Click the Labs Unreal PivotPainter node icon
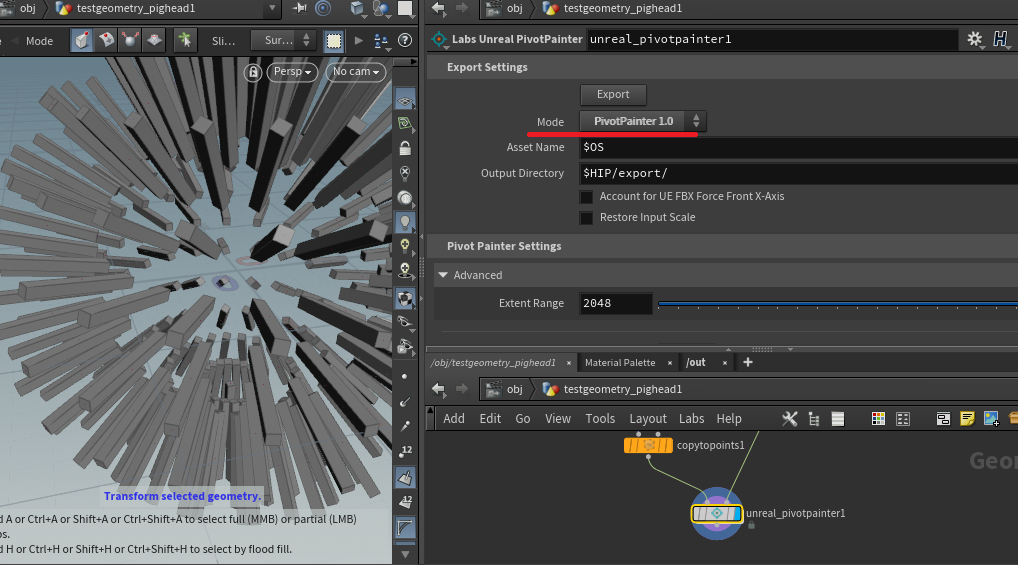This screenshot has width=1018, height=565. click(439, 39)
